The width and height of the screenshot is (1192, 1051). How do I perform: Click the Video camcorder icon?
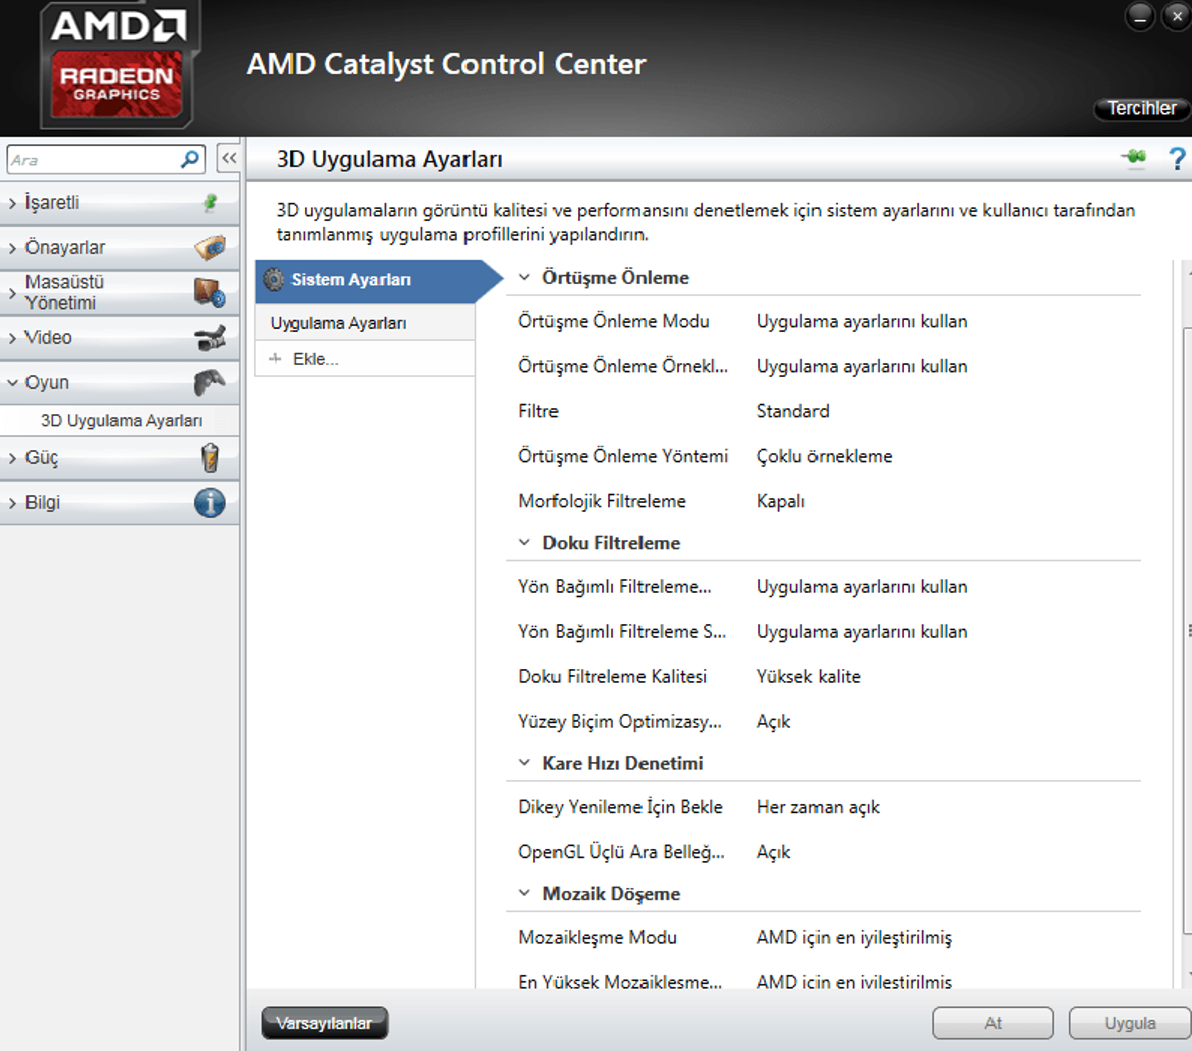211,337
